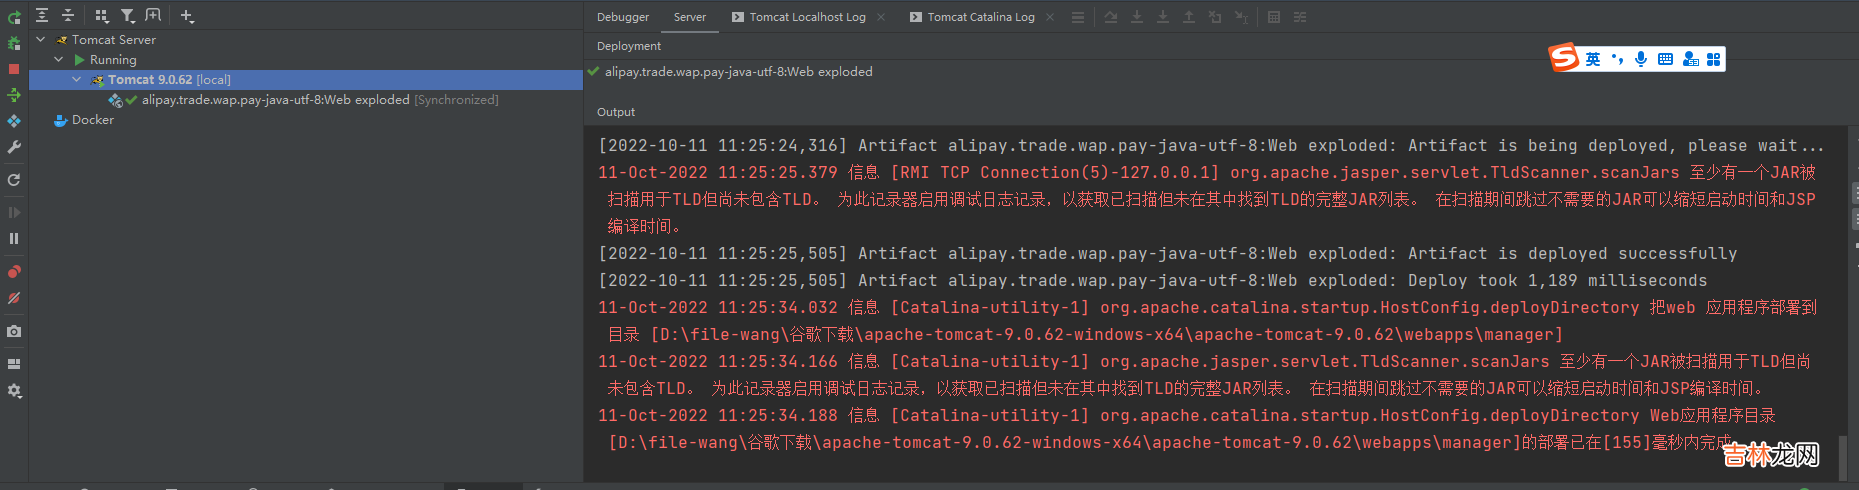
Task: Open the Add Service plus dropdown
Action: coord(187,16)
